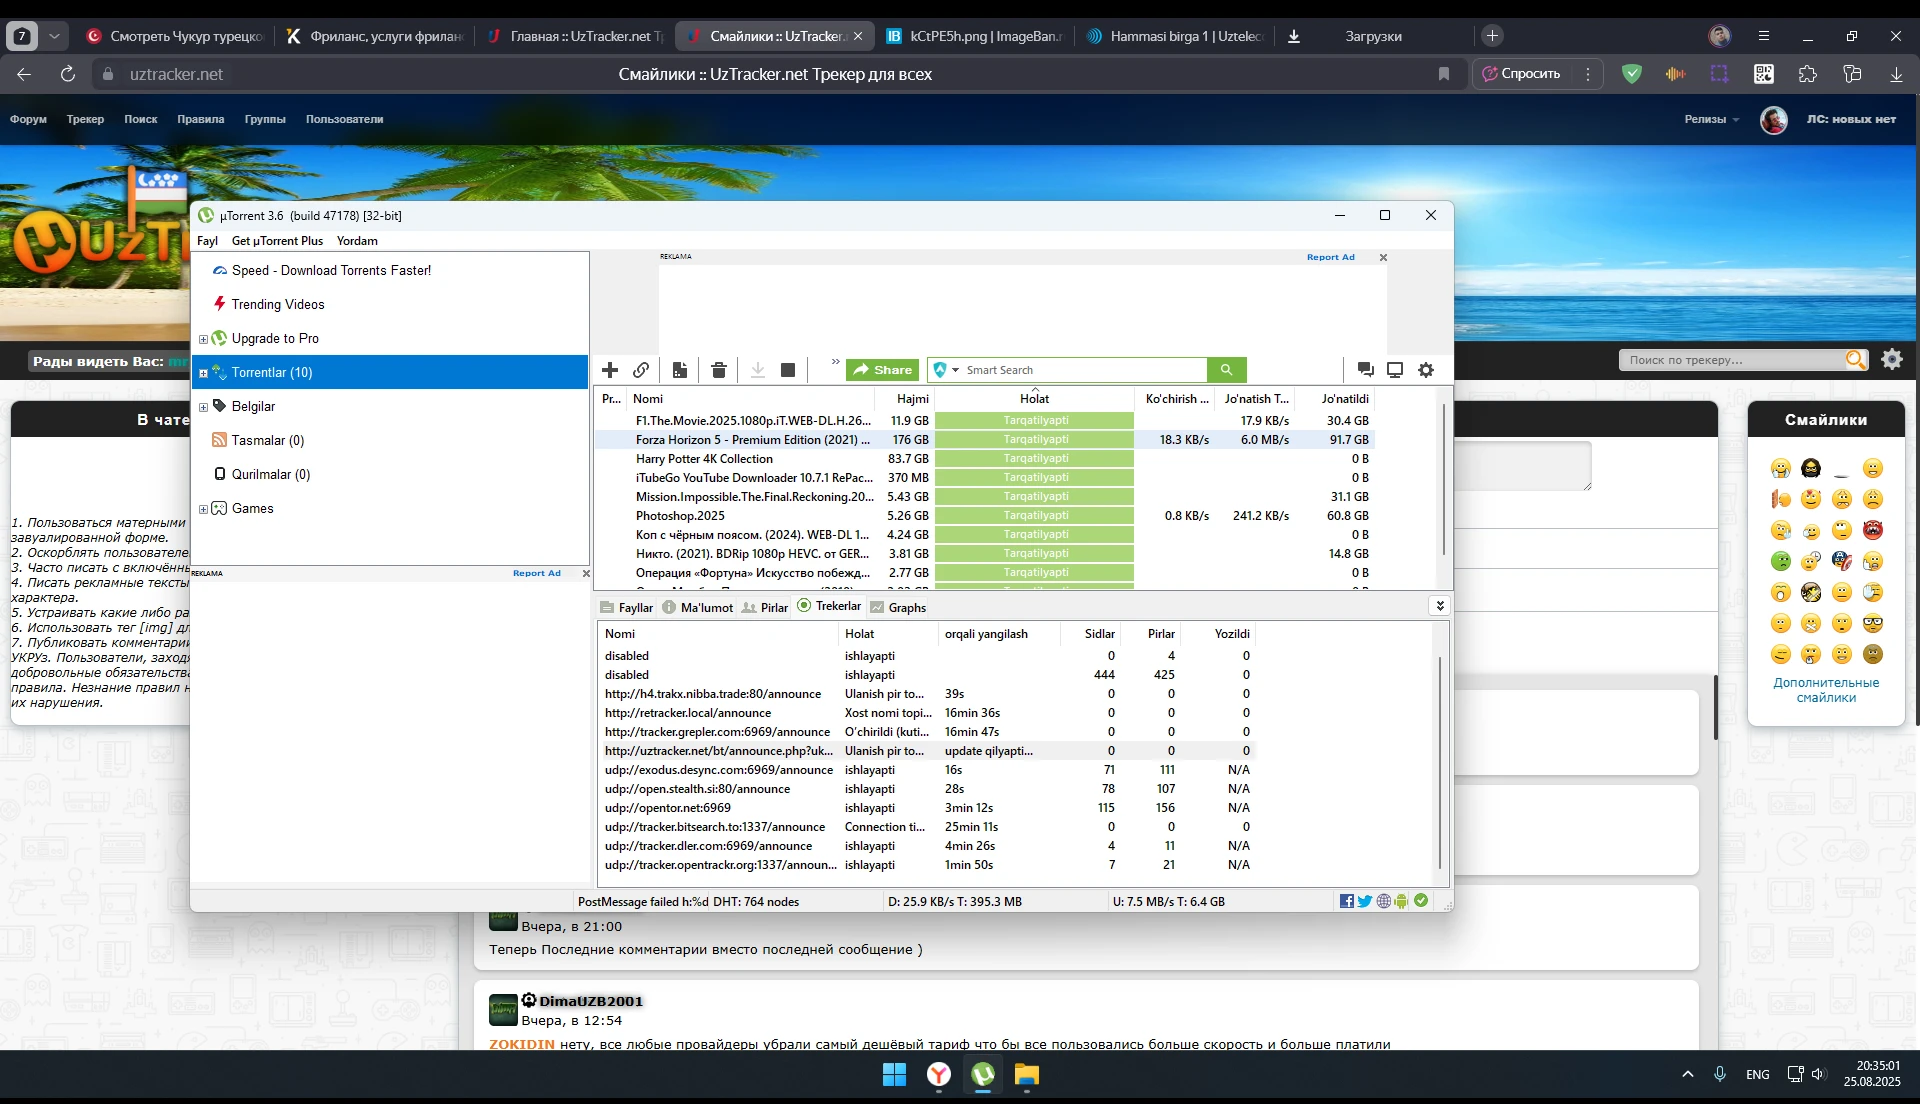Viewport: 1920px width, 1104px height.
Task: Click the Stop Torrent square icon
Action: (788, 370)
